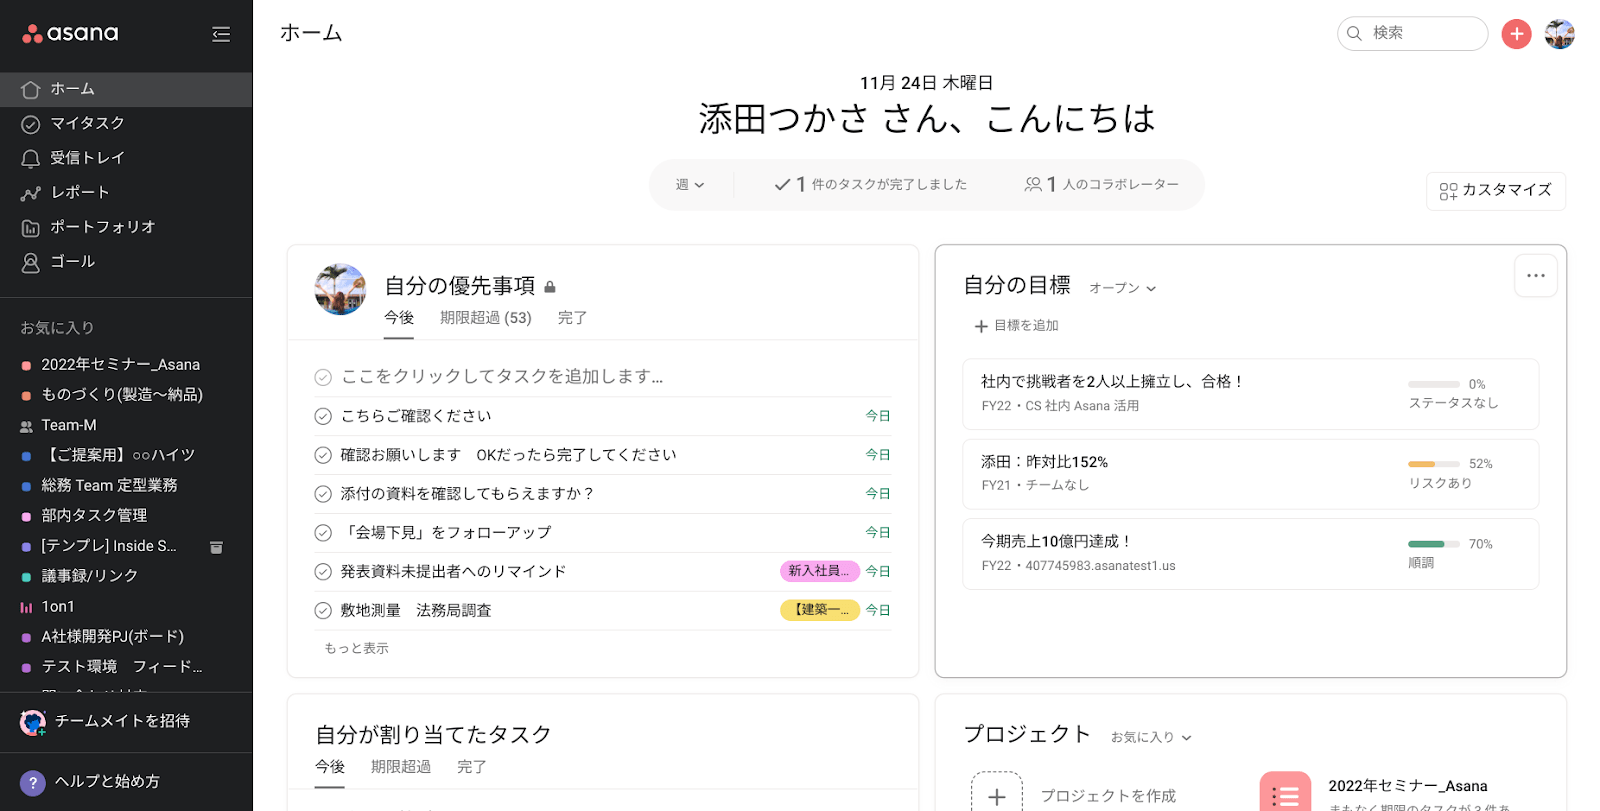Click the pink list icon for 2022年セミナー_Asana project
The image size is (1600, 811).
(1285, 792)
